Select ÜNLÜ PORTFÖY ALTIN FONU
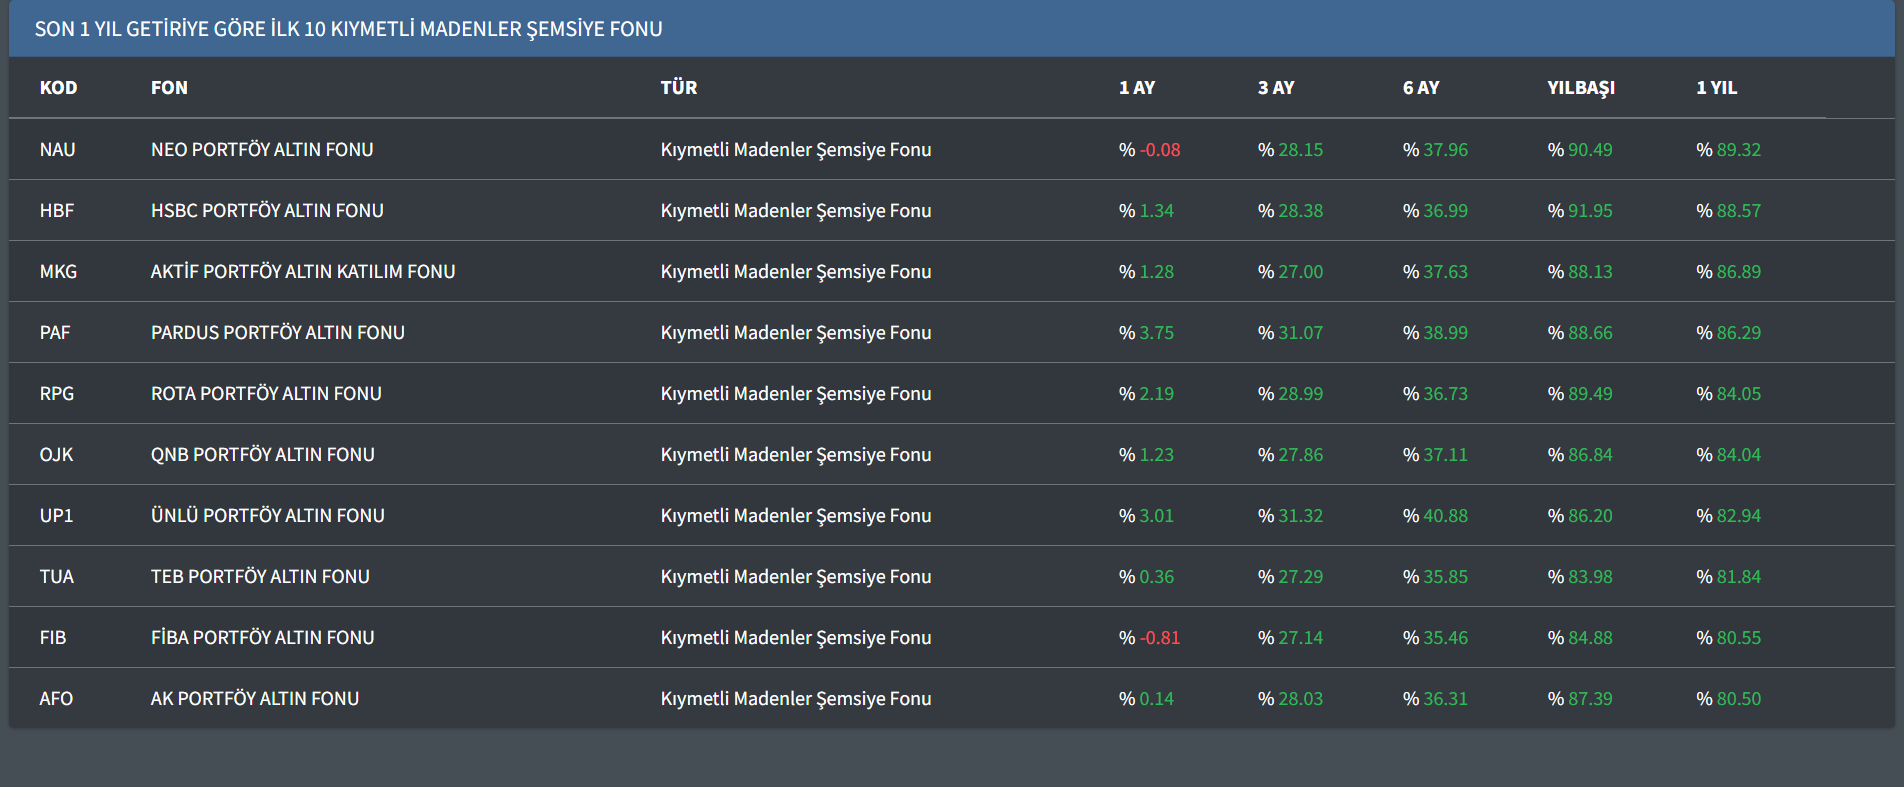 pos(268,516)
